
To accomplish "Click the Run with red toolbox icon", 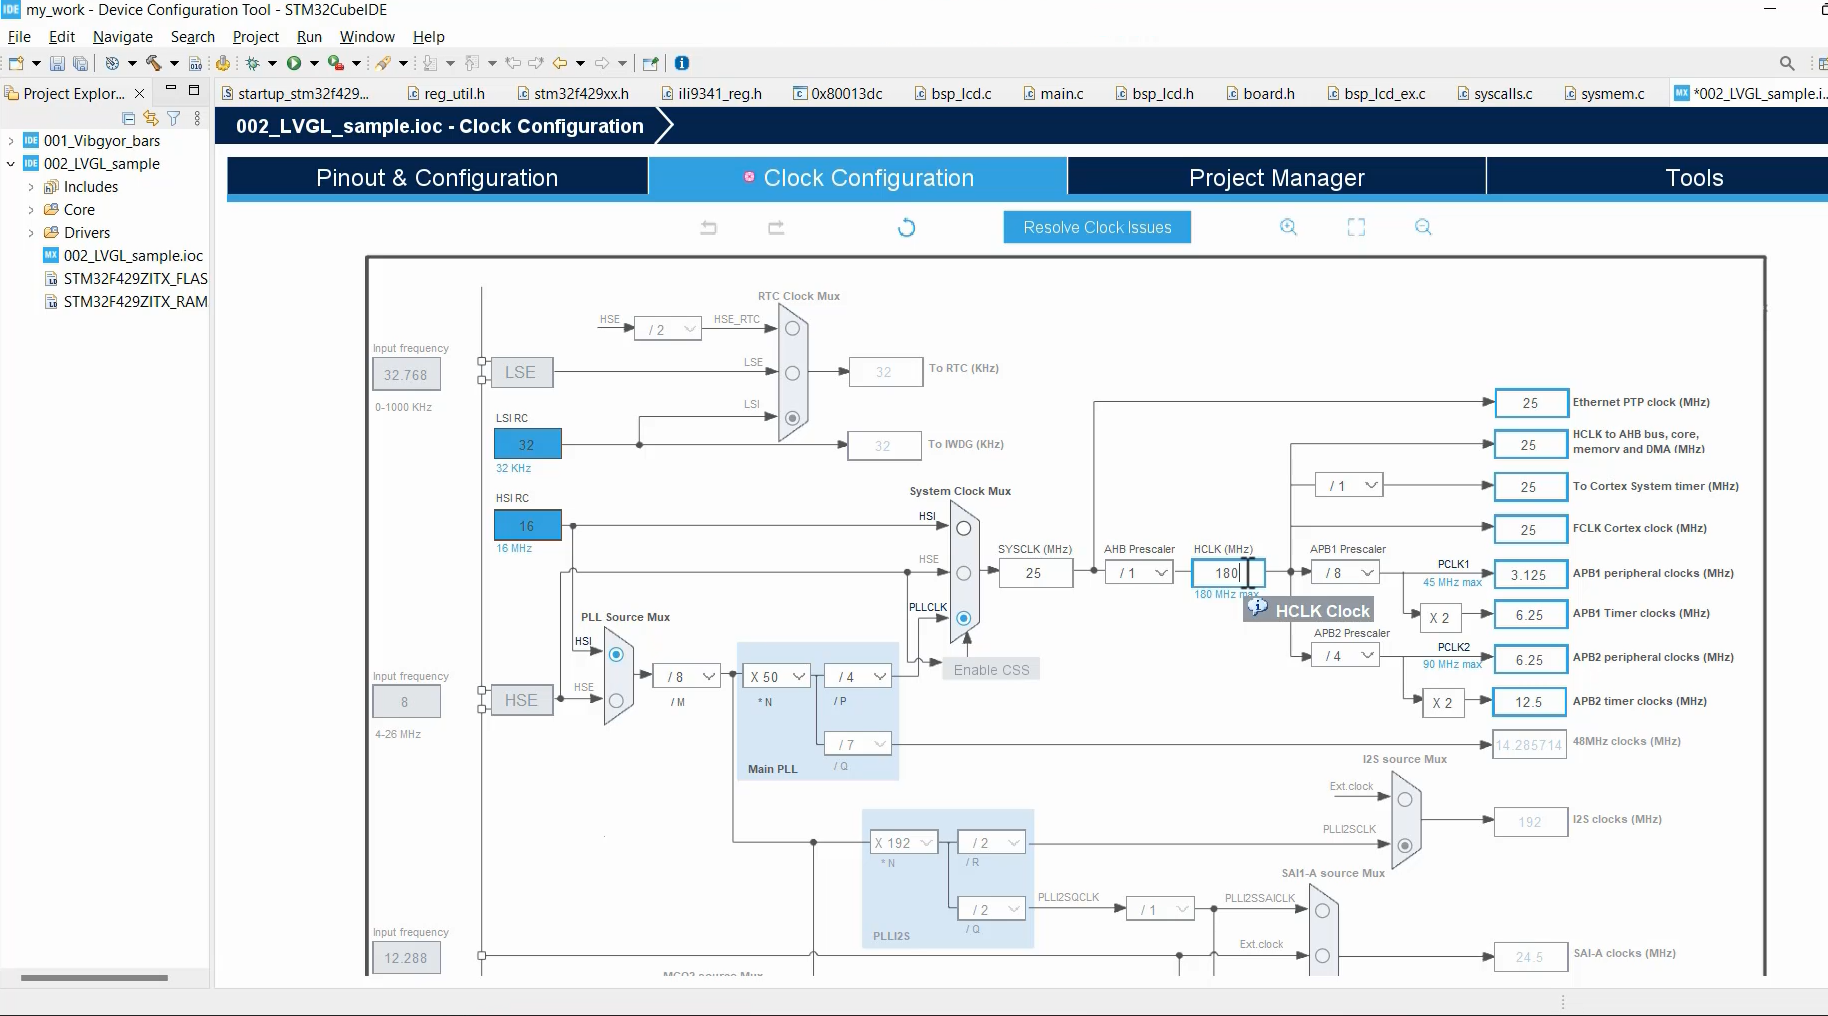I will pos(335,63).
